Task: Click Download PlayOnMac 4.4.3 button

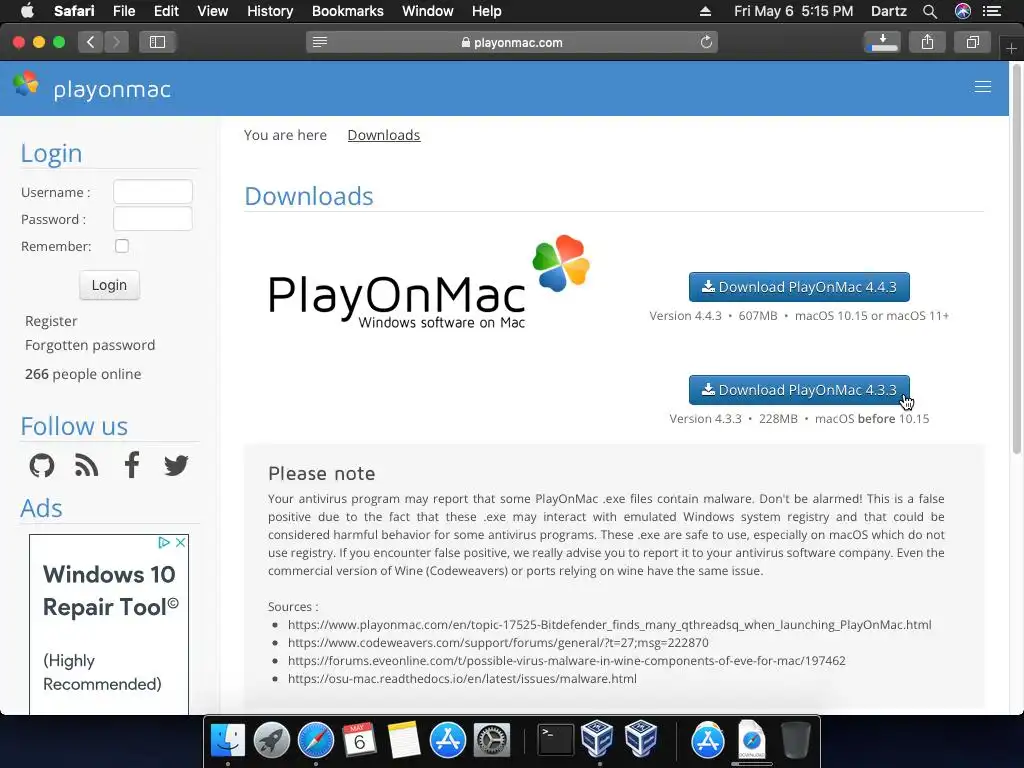Action: point(799,287)
